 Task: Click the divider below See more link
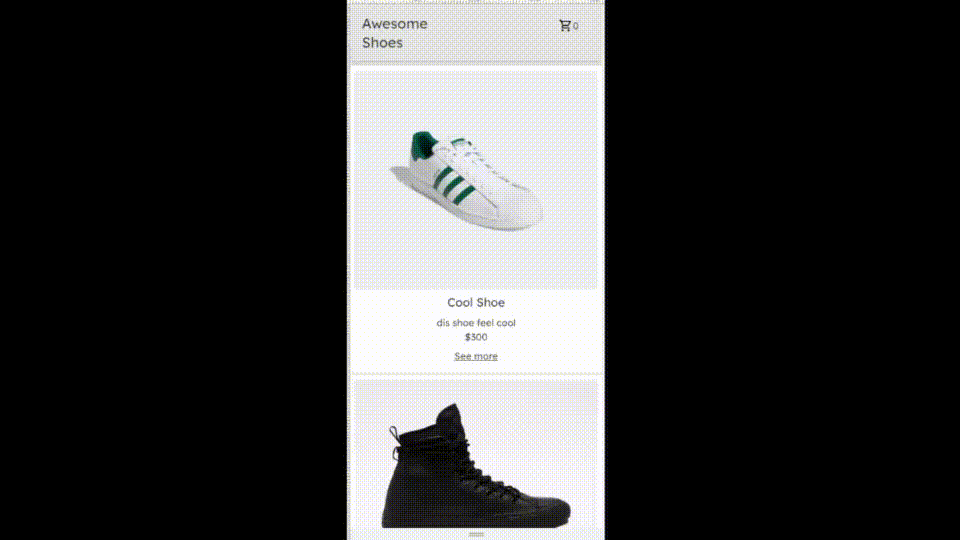tap(476, 373)
